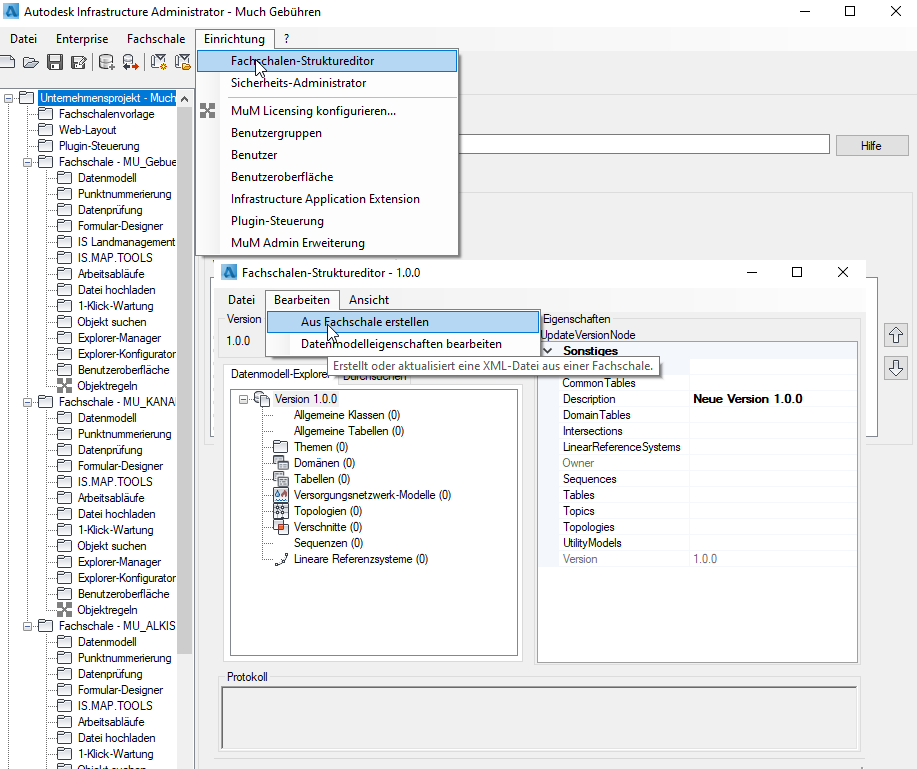Viewport: 917px width, 769px height.
Task: Open the Ansicht menu in Struktureditor
Action: coord(369,299)
